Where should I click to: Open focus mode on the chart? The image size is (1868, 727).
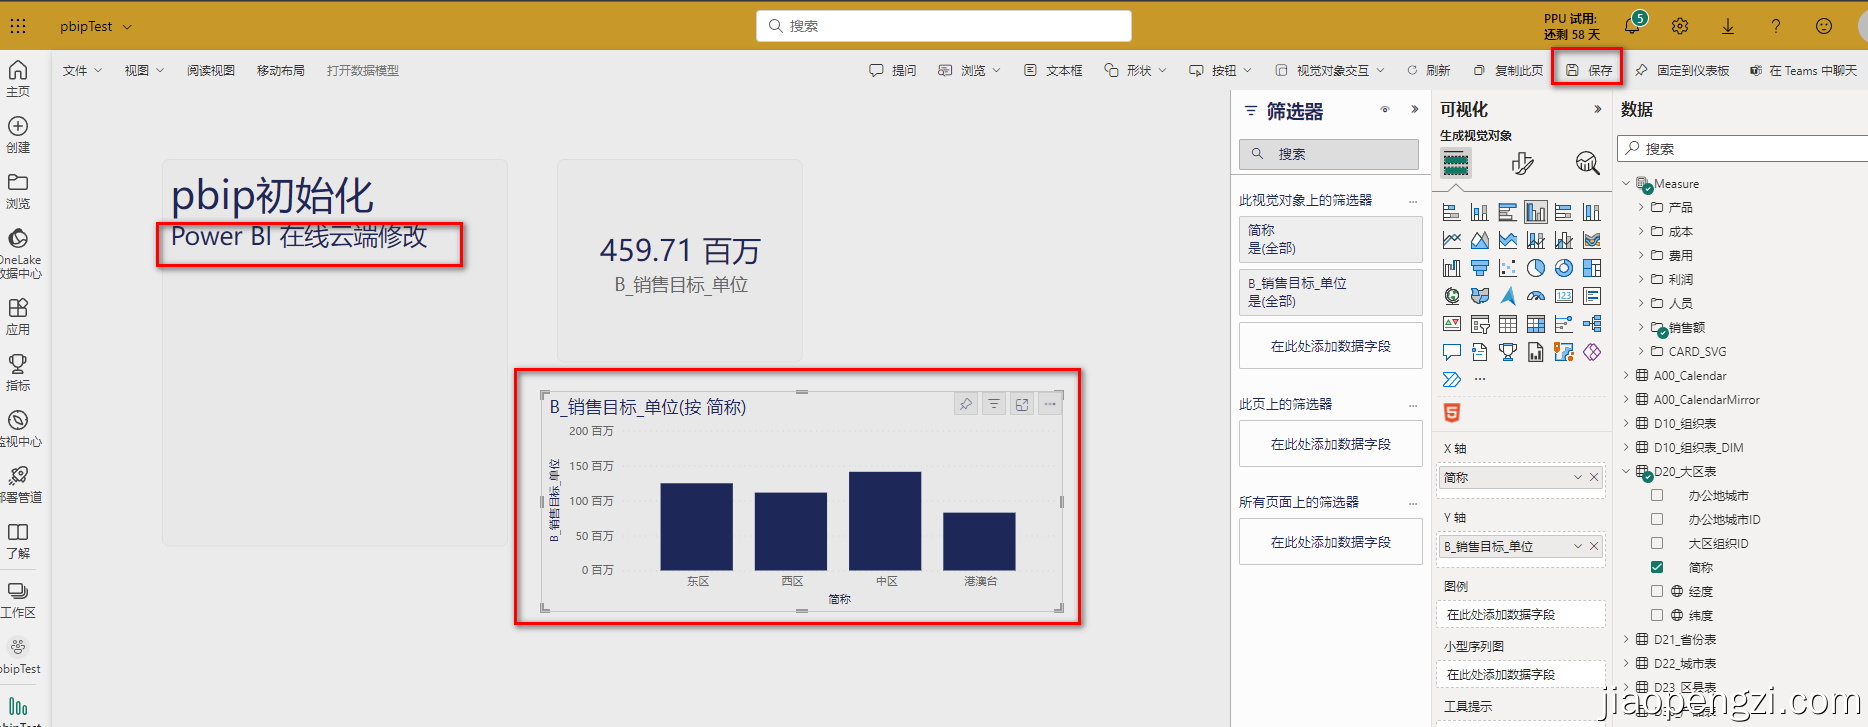coord(1022,404)
